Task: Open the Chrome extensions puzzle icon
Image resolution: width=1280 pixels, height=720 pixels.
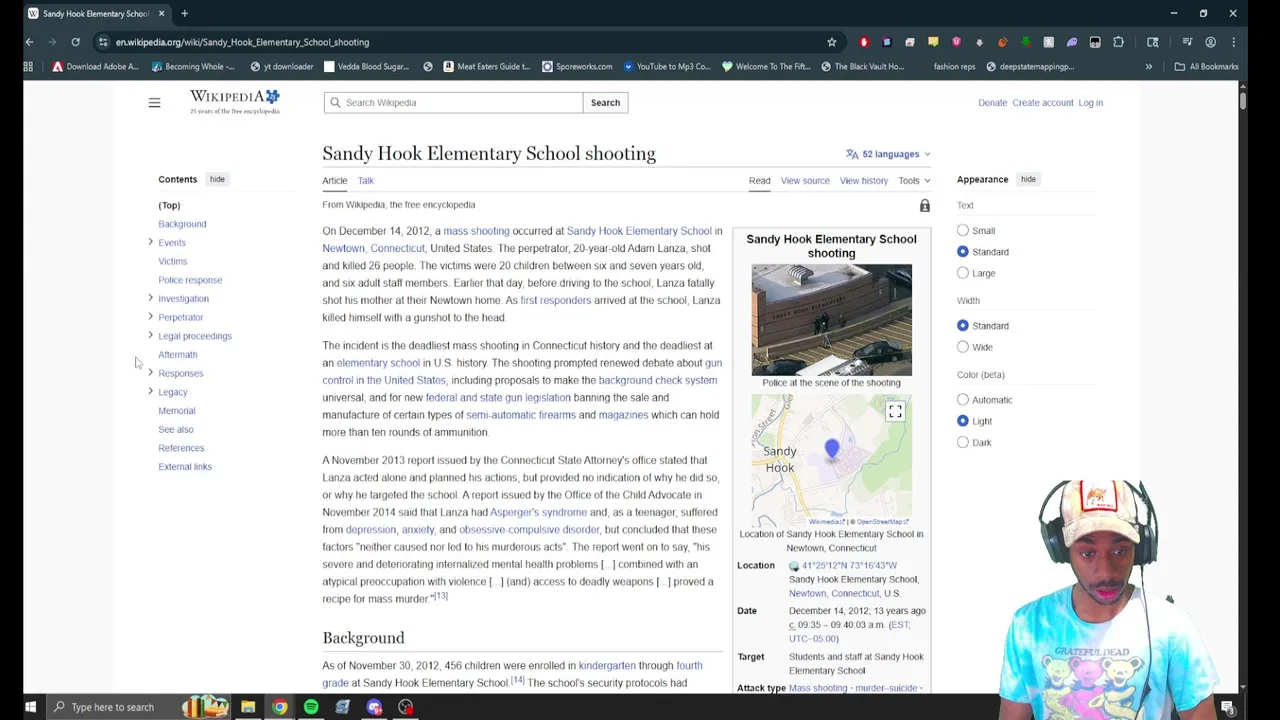Action: tap(1118, 42)
